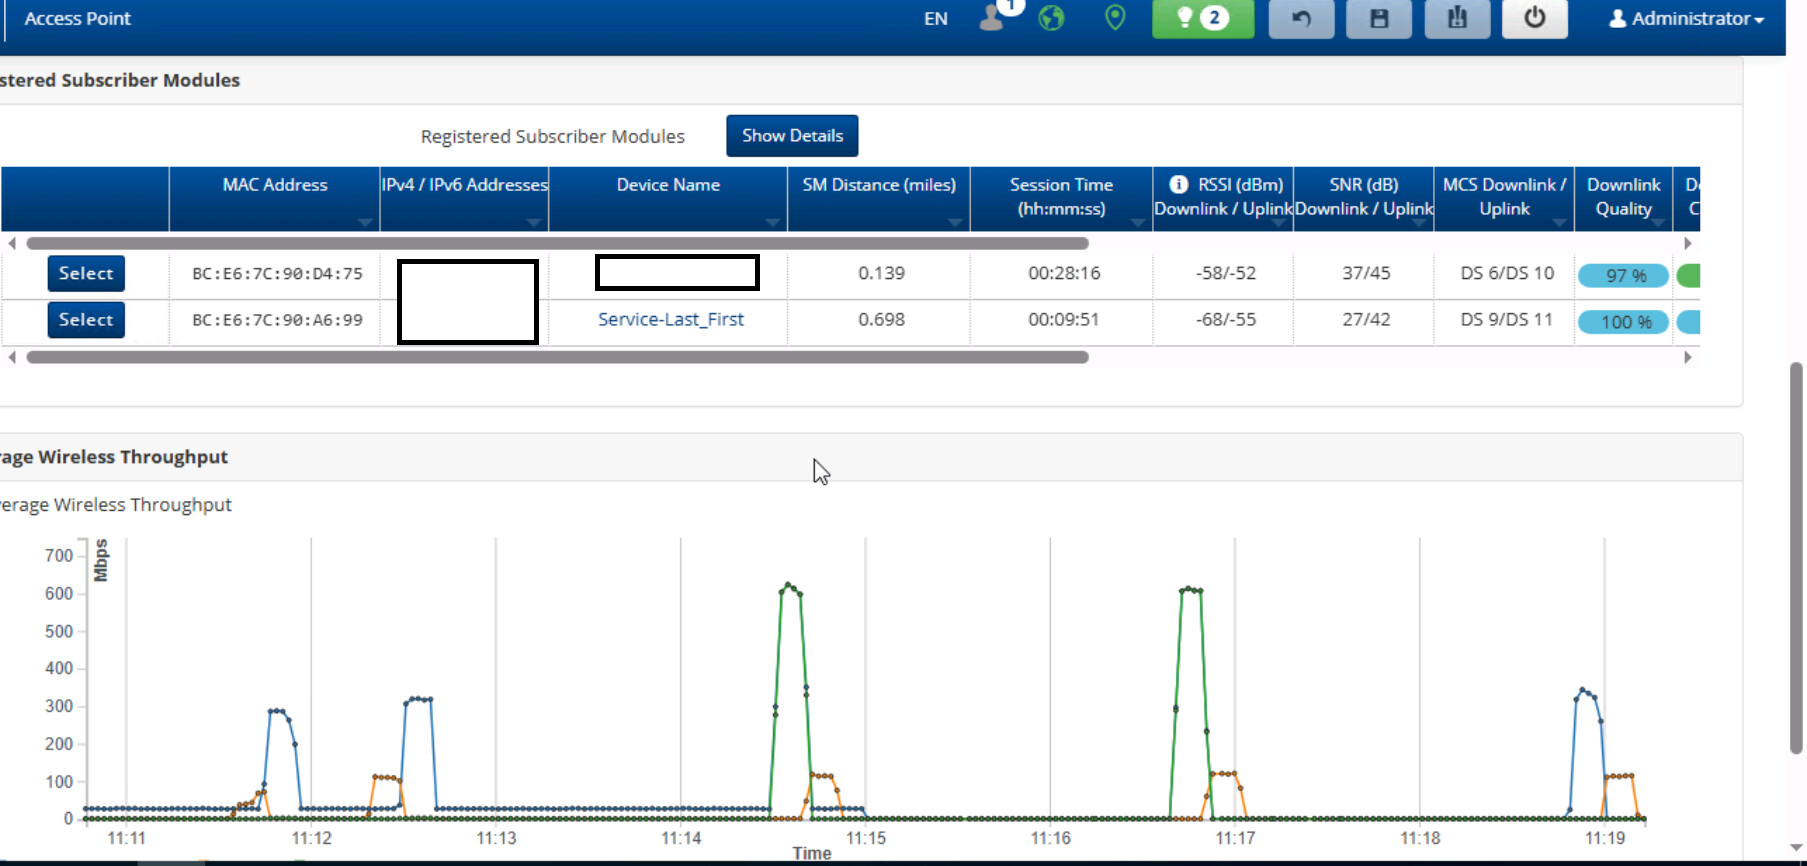This screenshot has height=866, width=1807.
Task: Open the Administrator user dropdown
Action: 1686,18
